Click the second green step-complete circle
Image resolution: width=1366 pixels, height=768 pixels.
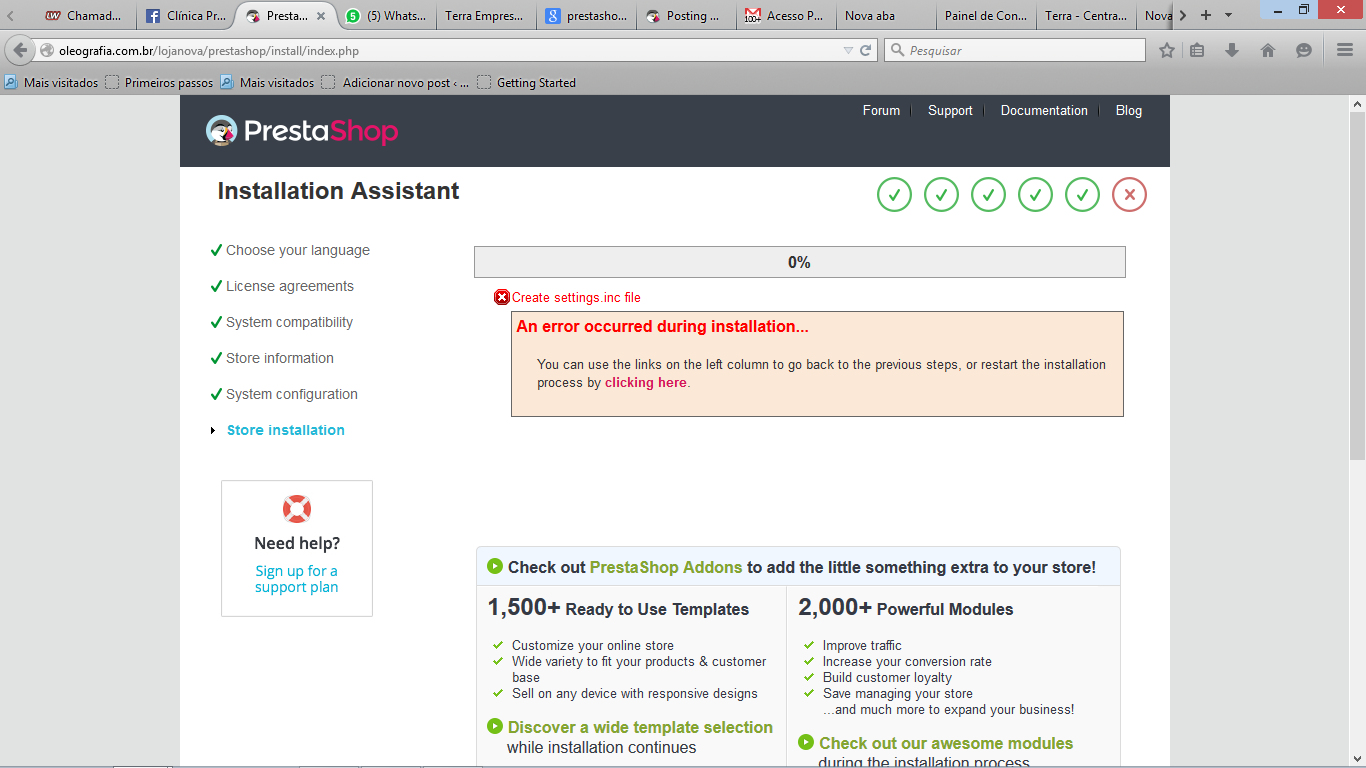[x=941, y=194]
